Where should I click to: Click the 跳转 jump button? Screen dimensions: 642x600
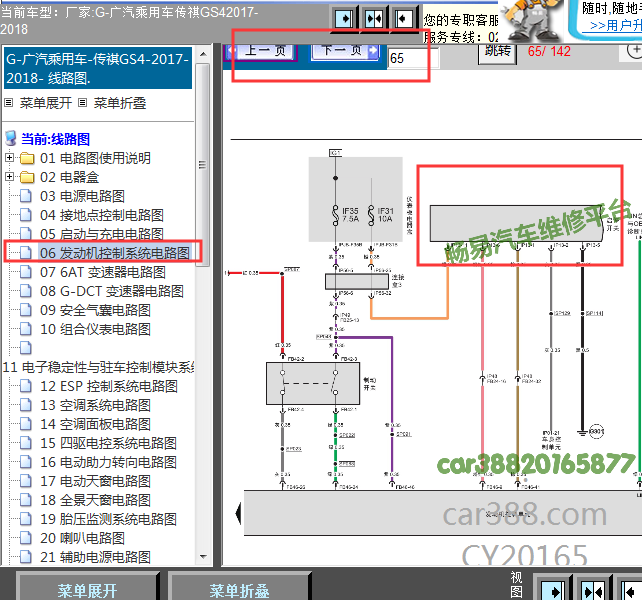[x=498, y=52]
